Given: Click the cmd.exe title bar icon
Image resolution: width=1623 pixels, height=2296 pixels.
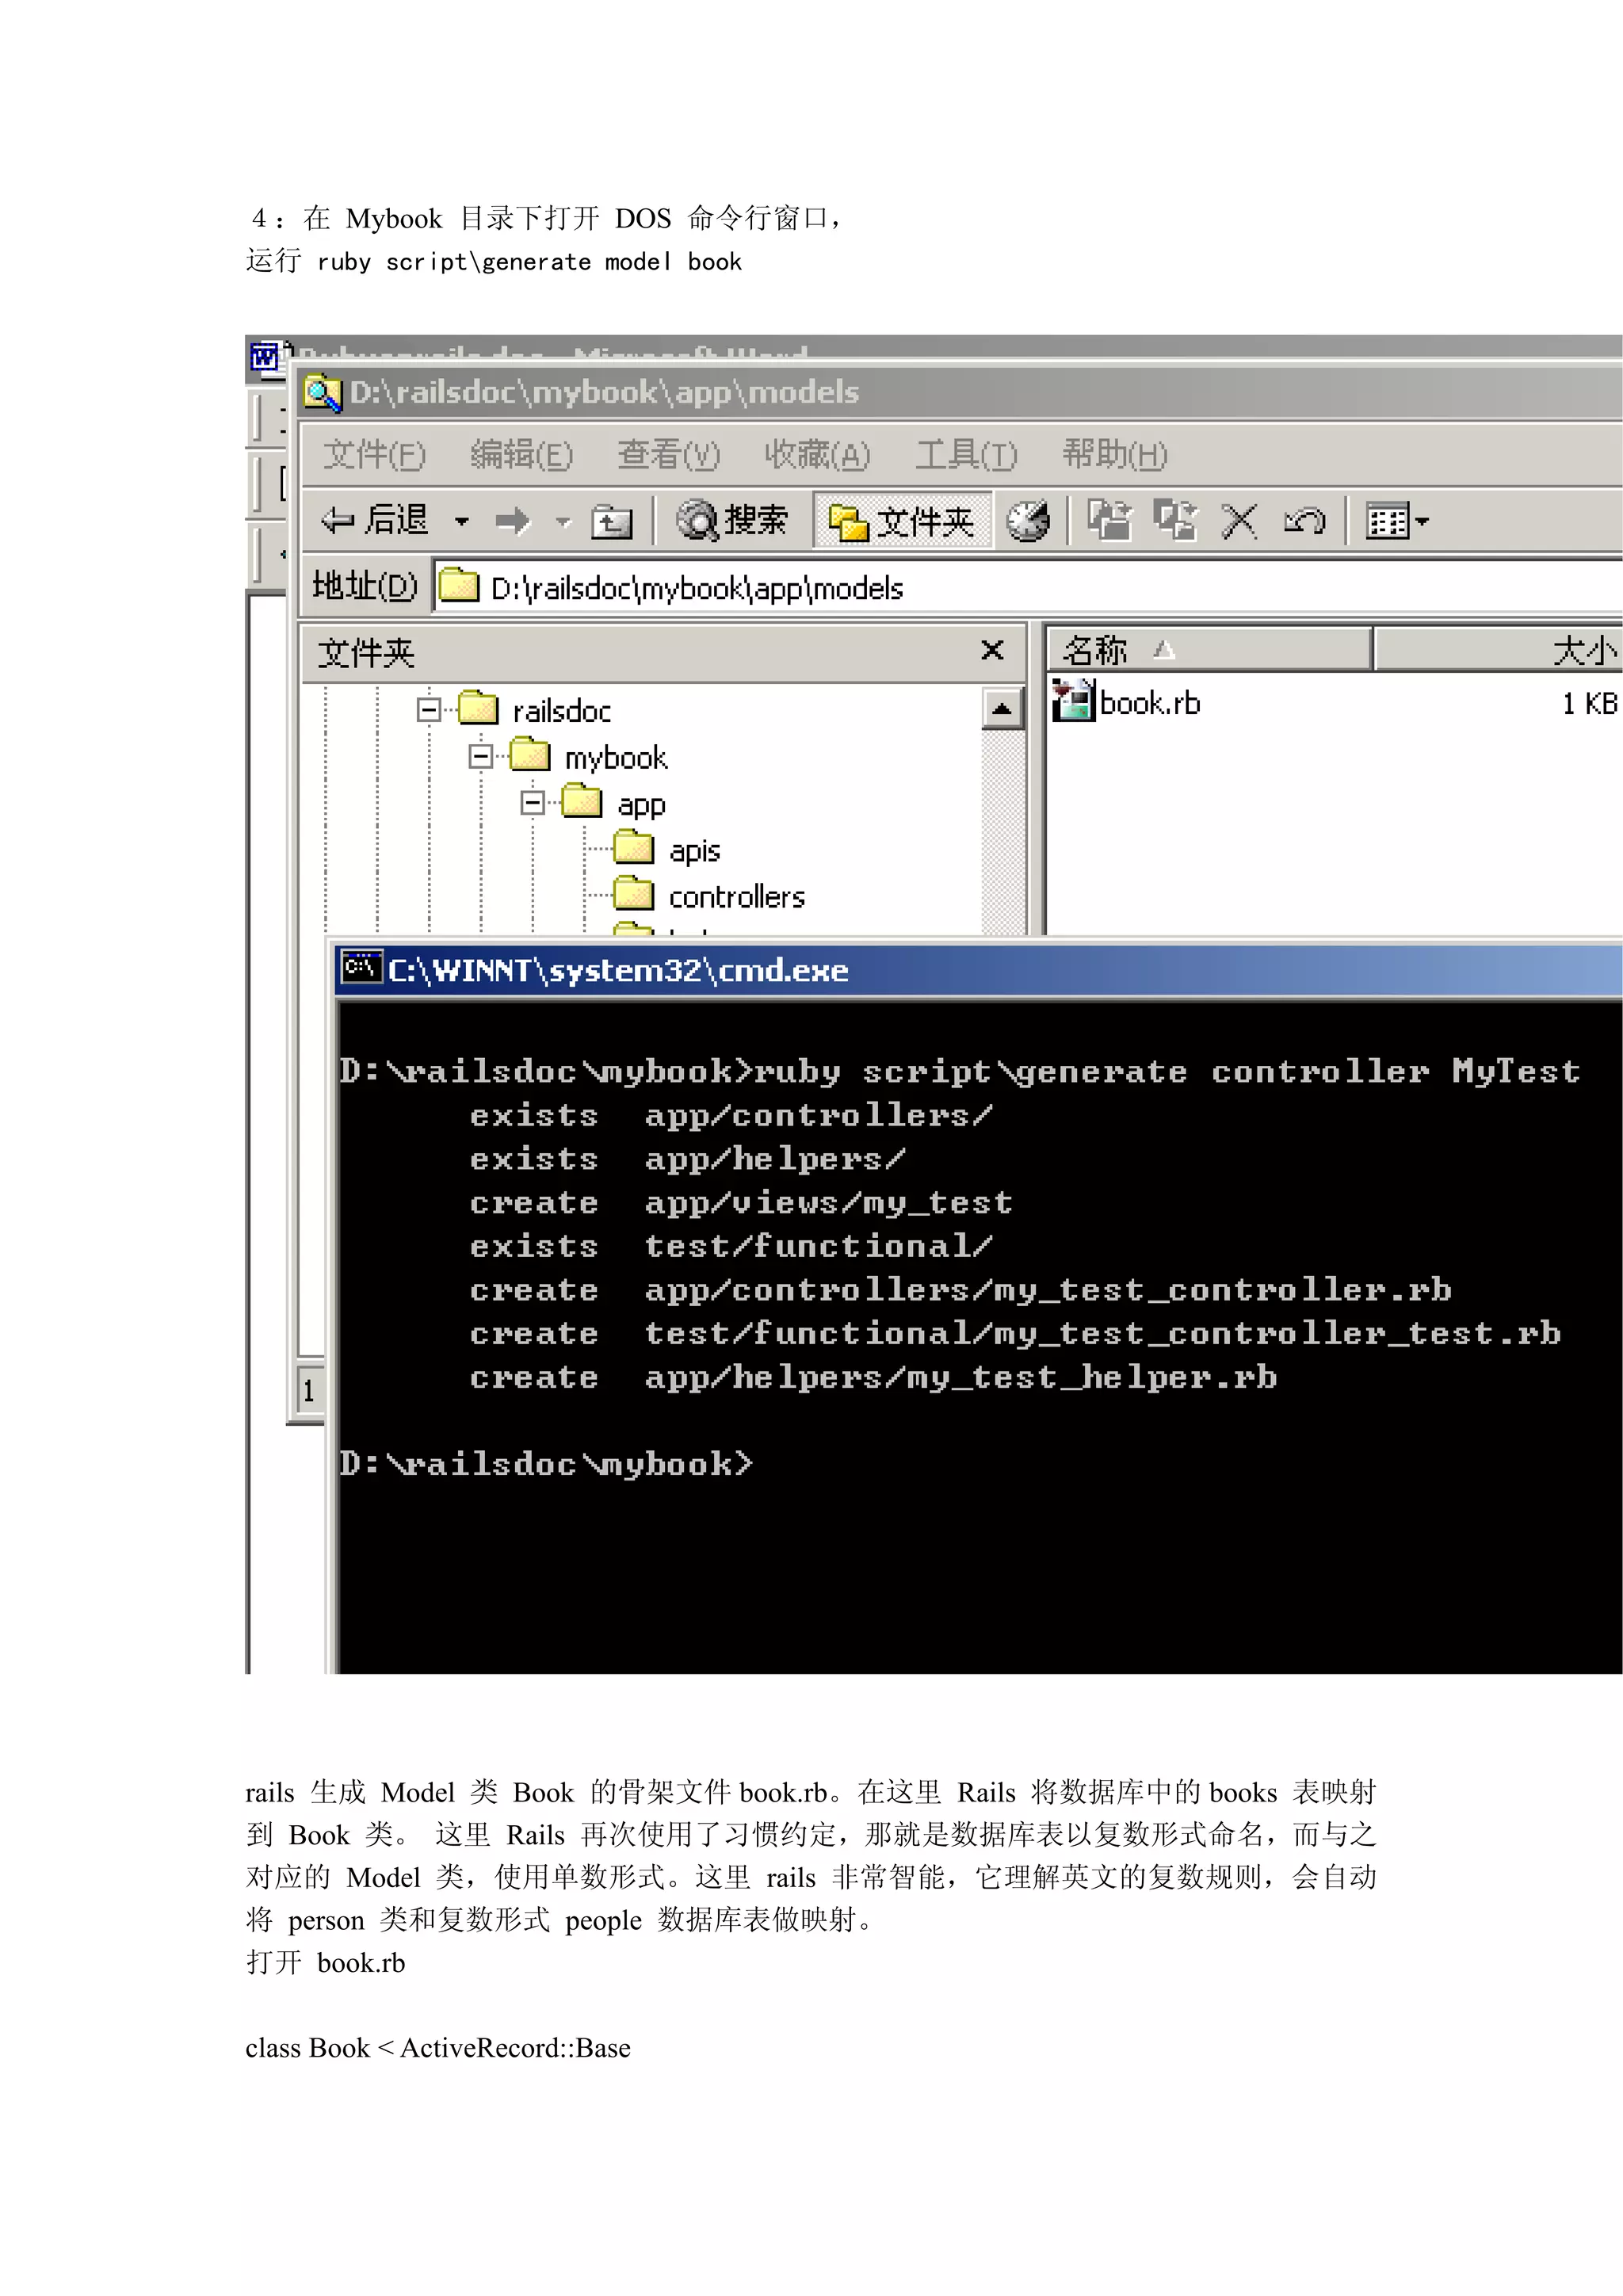Looking at the screenshot, I should click(x=361, y=968).
